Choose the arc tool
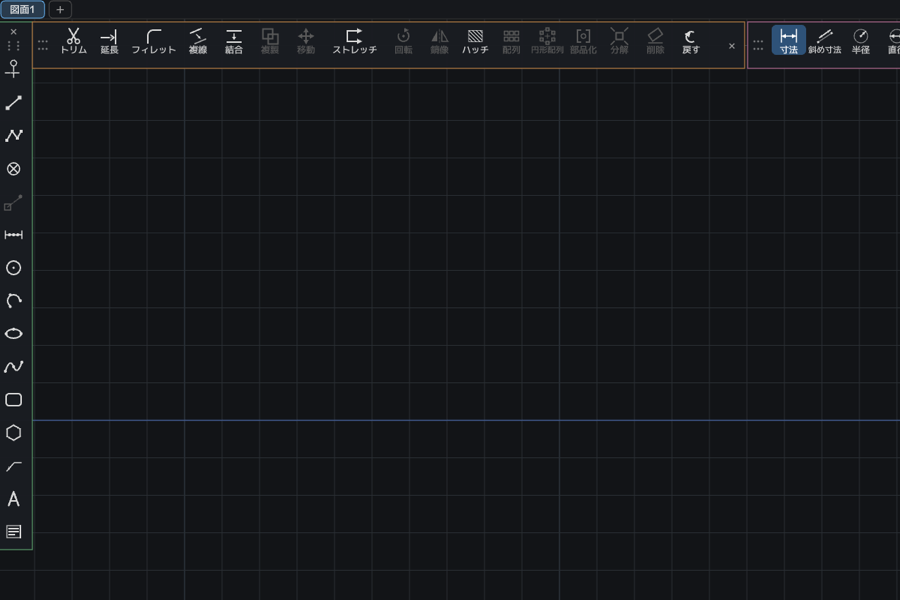Viewport: 900px width, 600px height. click(13, 301)
